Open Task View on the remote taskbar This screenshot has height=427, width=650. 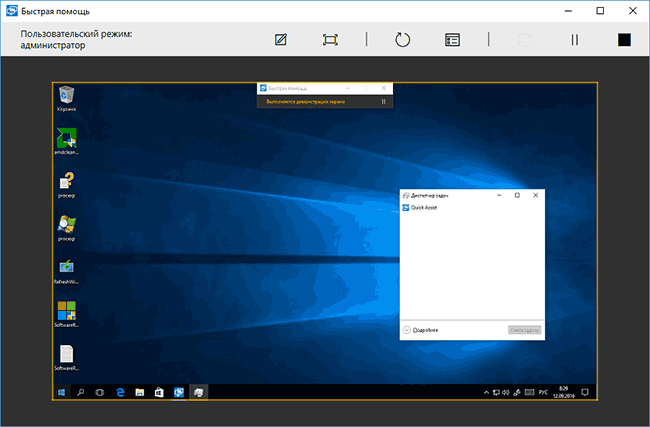99,392
